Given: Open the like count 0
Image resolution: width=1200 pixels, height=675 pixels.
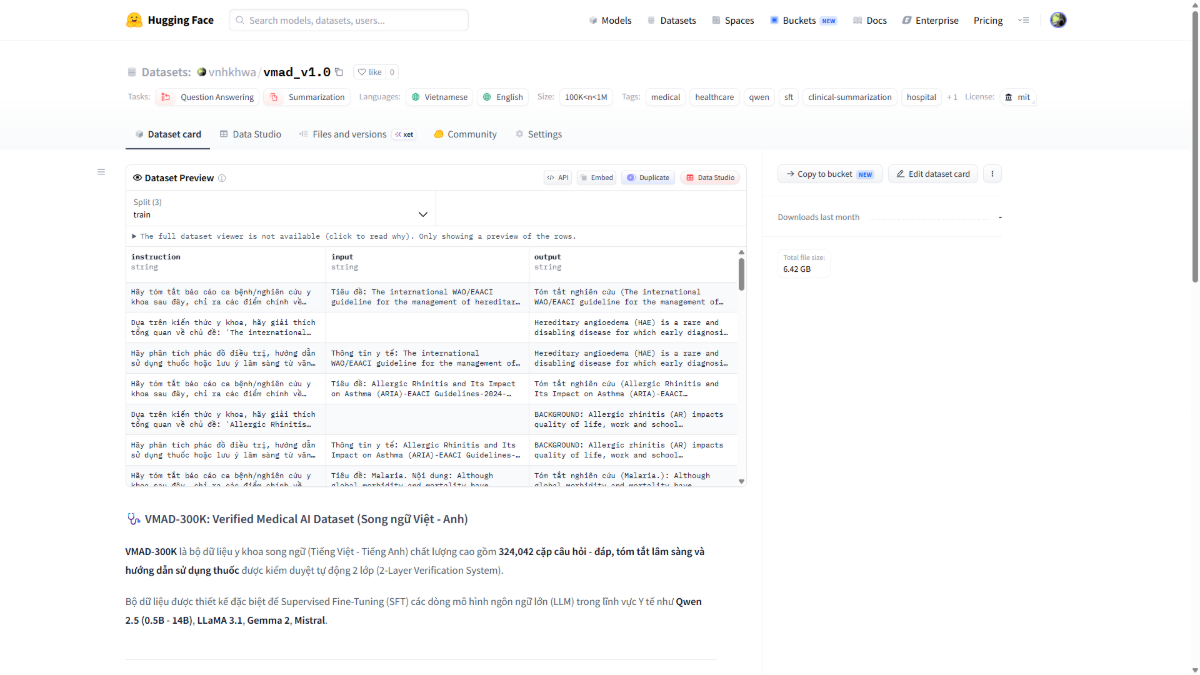Looking at the screenshot, I should coord(392,72).
